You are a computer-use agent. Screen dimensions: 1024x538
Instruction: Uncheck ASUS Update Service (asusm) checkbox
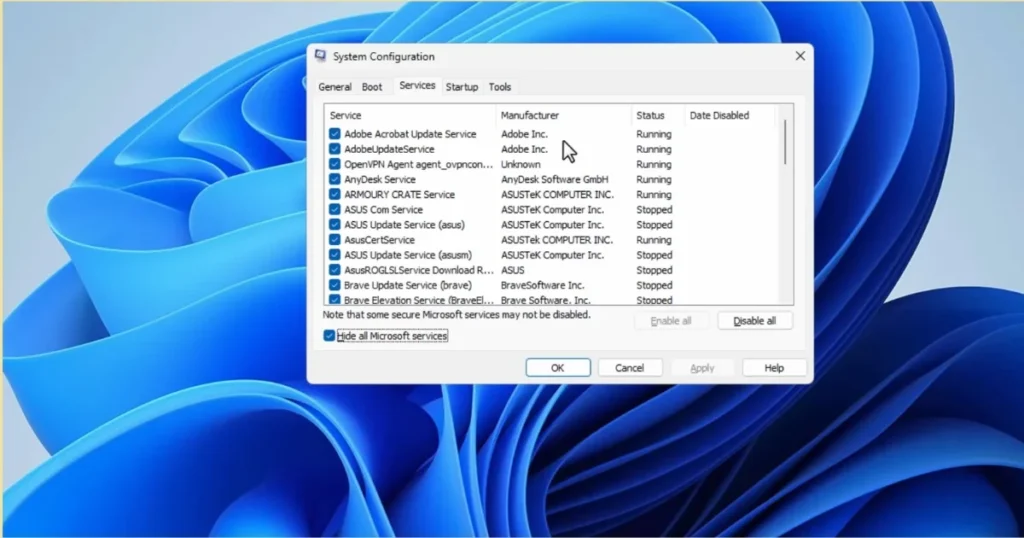tap(334, 255)
